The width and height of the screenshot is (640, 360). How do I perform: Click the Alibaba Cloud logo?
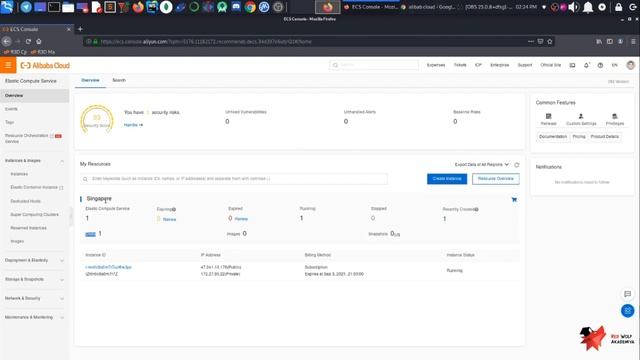pos(45,65)
